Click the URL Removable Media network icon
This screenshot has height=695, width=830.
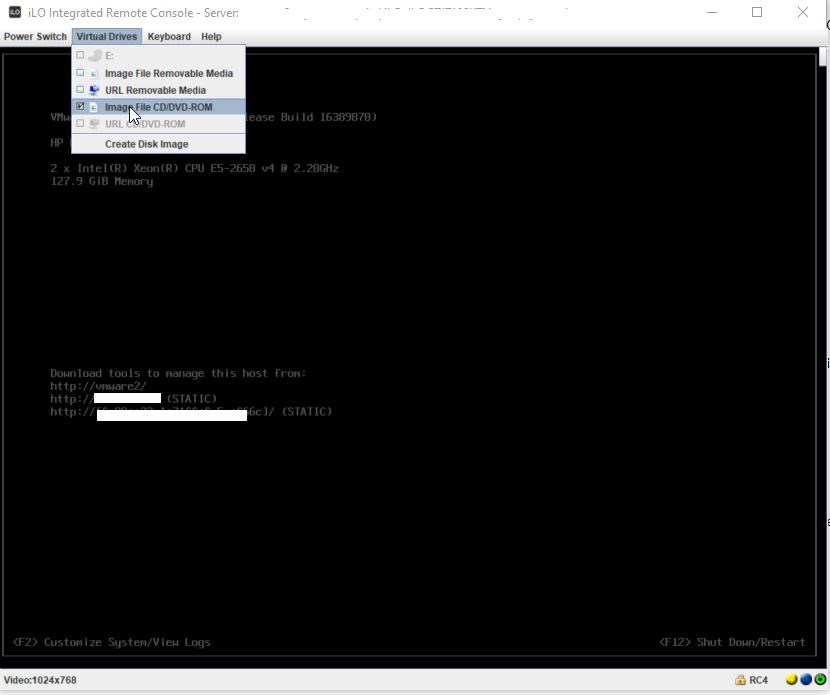coord(94,90)
